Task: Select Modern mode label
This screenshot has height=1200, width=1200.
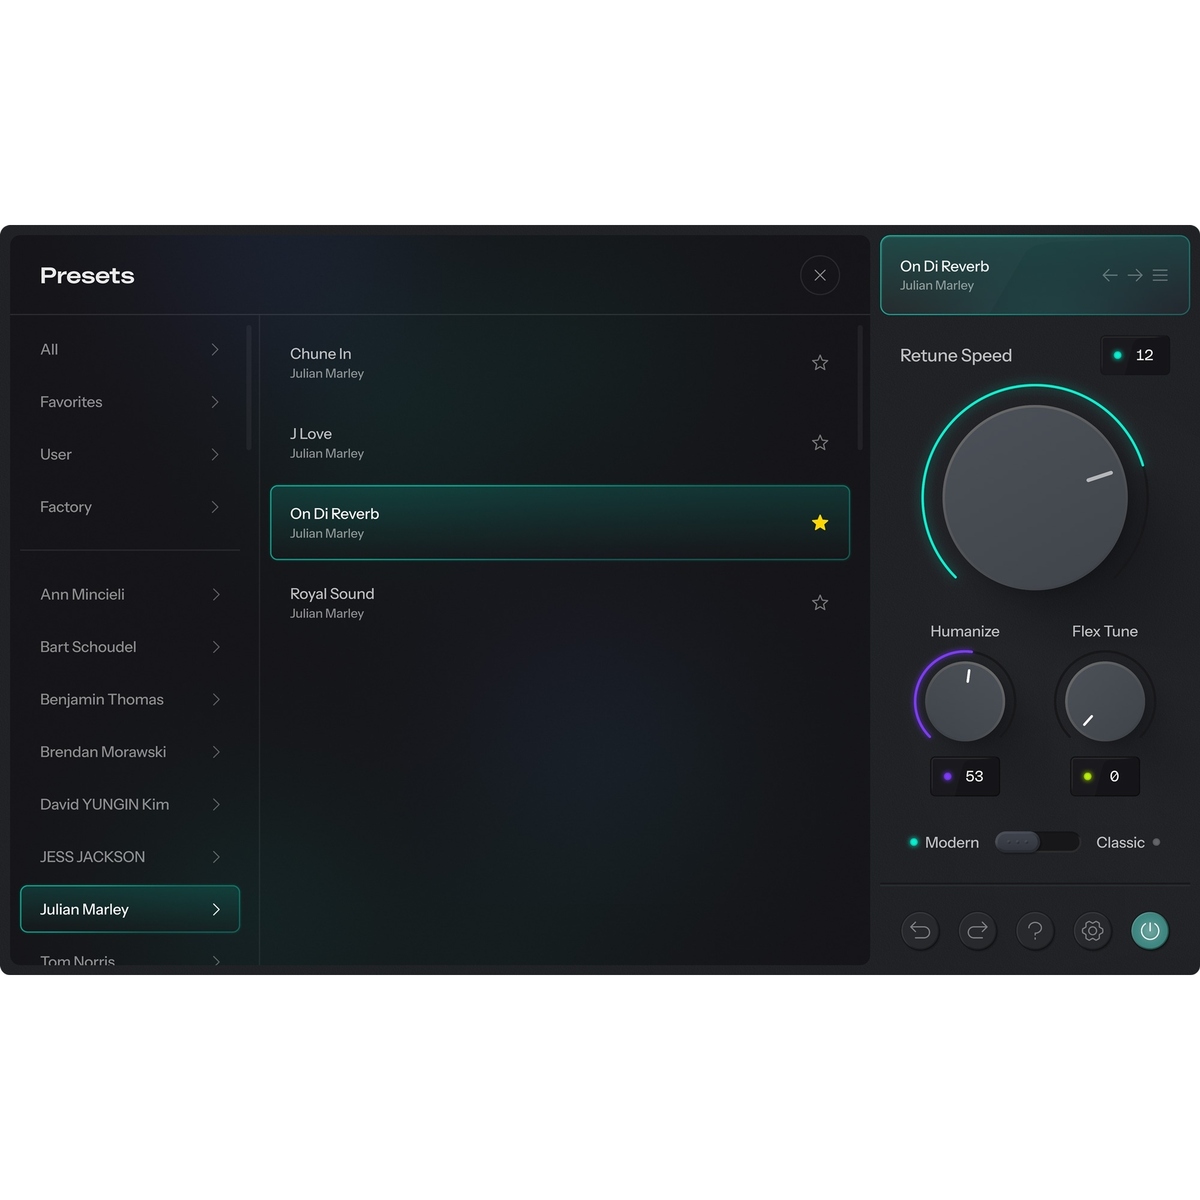Action: 951,842
